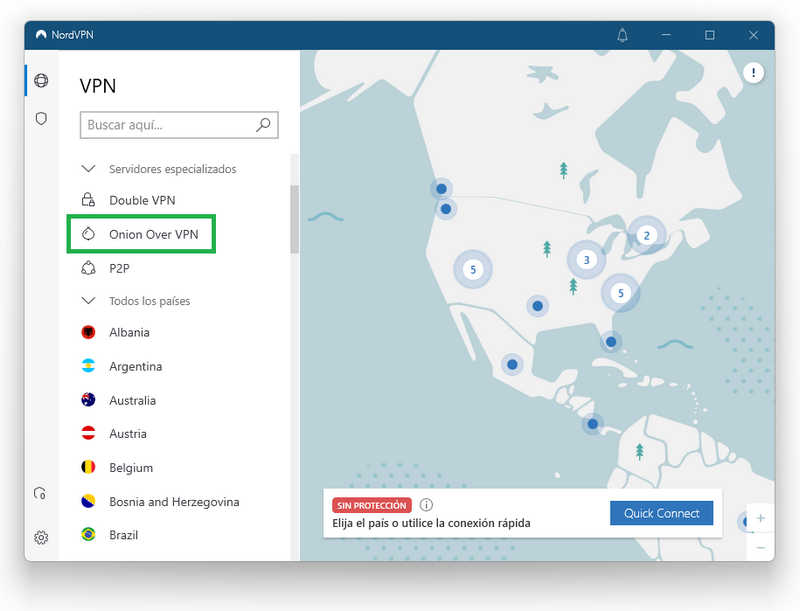
Task: Click the east coast cluster marker labeled 5
Action: coord(620,293)
